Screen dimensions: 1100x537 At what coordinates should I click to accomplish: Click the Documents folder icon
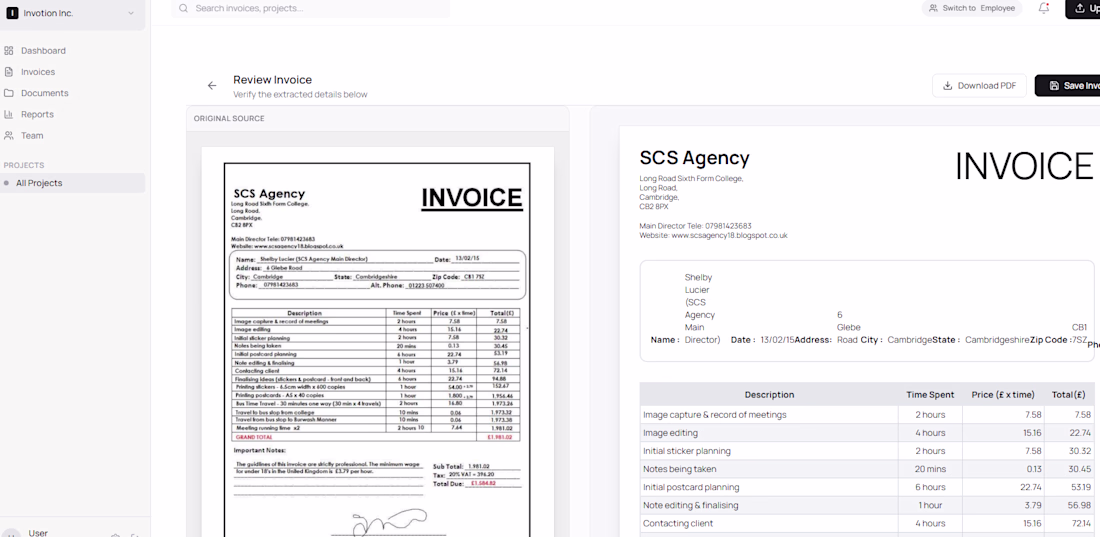click(8, 93)
